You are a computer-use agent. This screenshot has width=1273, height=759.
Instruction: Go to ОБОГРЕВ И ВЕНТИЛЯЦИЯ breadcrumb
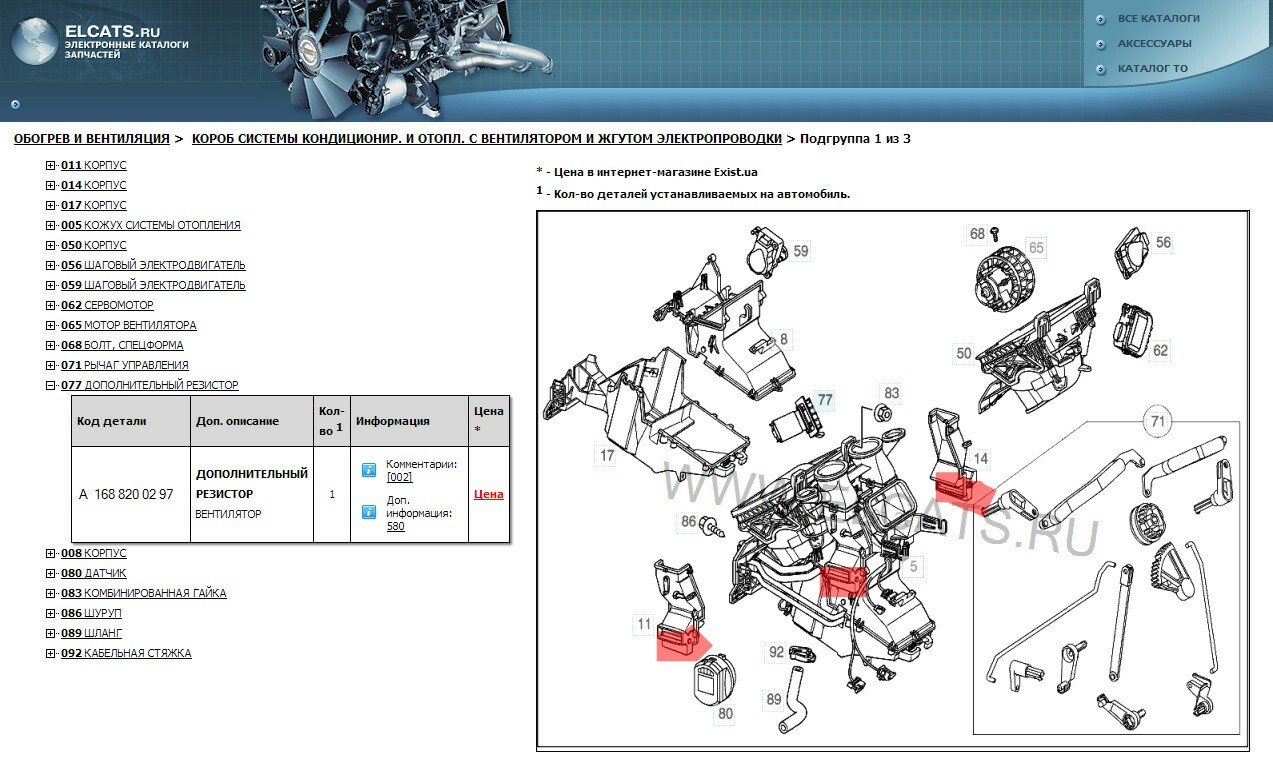pyautogui.click(x=92, y=139)
